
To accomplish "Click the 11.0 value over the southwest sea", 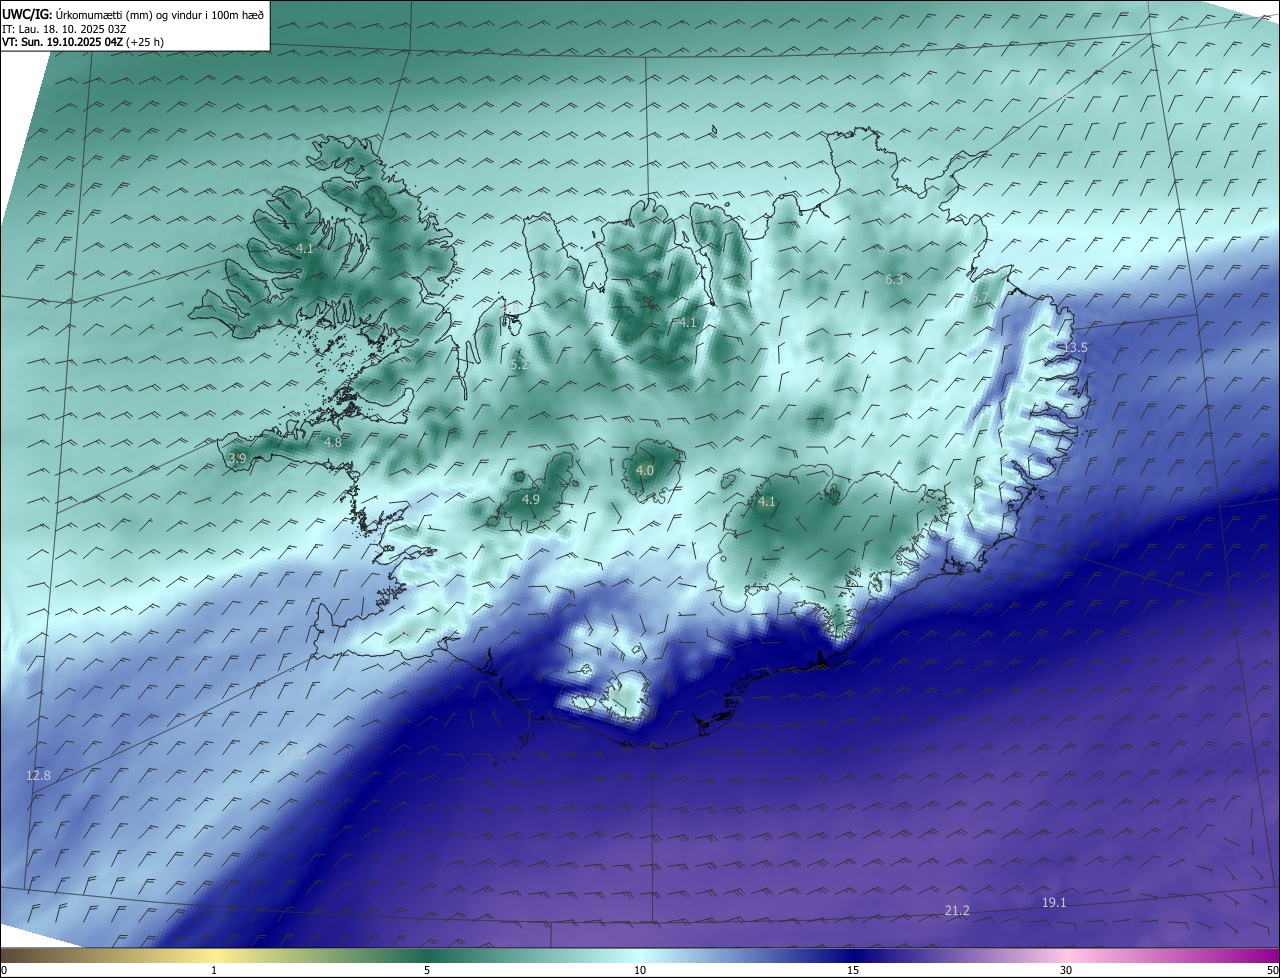I will (296, 757).
